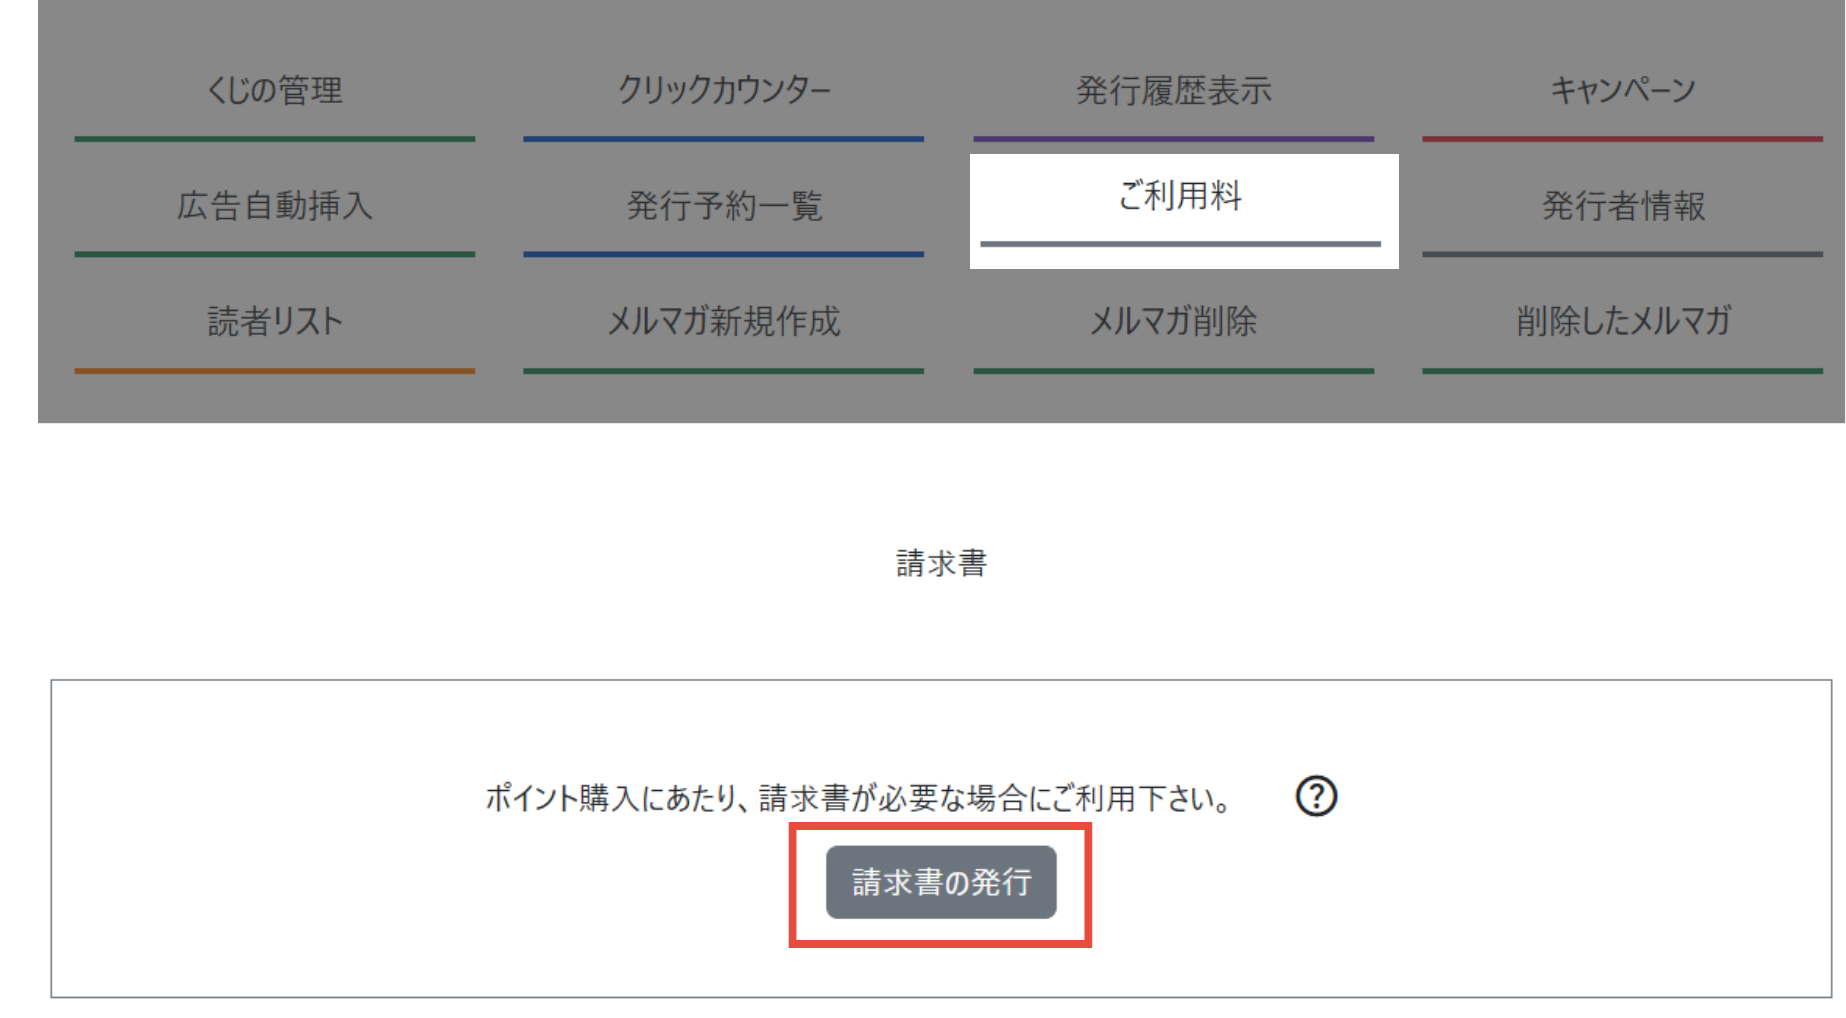1846x1018 pixels.
Task: Click the red underline below キャンペーン
Action: (1623, 139)
